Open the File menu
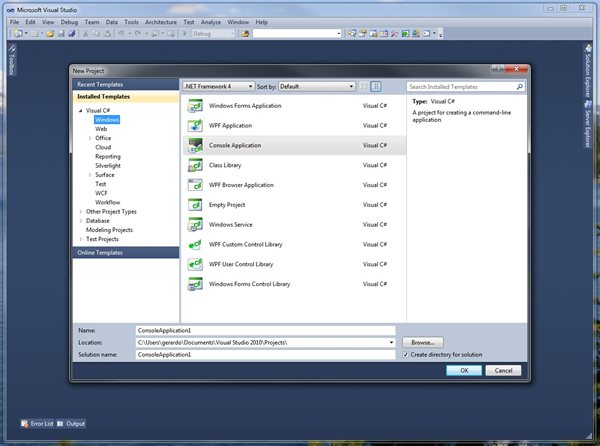 [14, 22]
